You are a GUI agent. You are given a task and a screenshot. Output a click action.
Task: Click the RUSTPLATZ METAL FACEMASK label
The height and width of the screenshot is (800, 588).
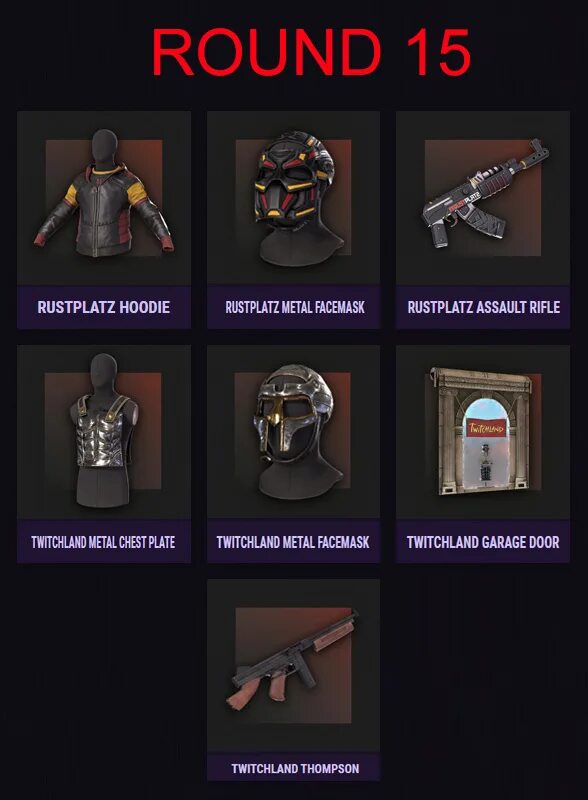click(x=295, y=307)
